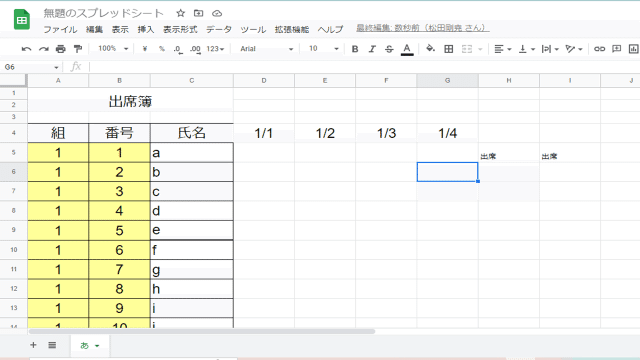Open the Arial font dropdown
The width and height of the screenshot is (640, 360).
tap(266, 49)
